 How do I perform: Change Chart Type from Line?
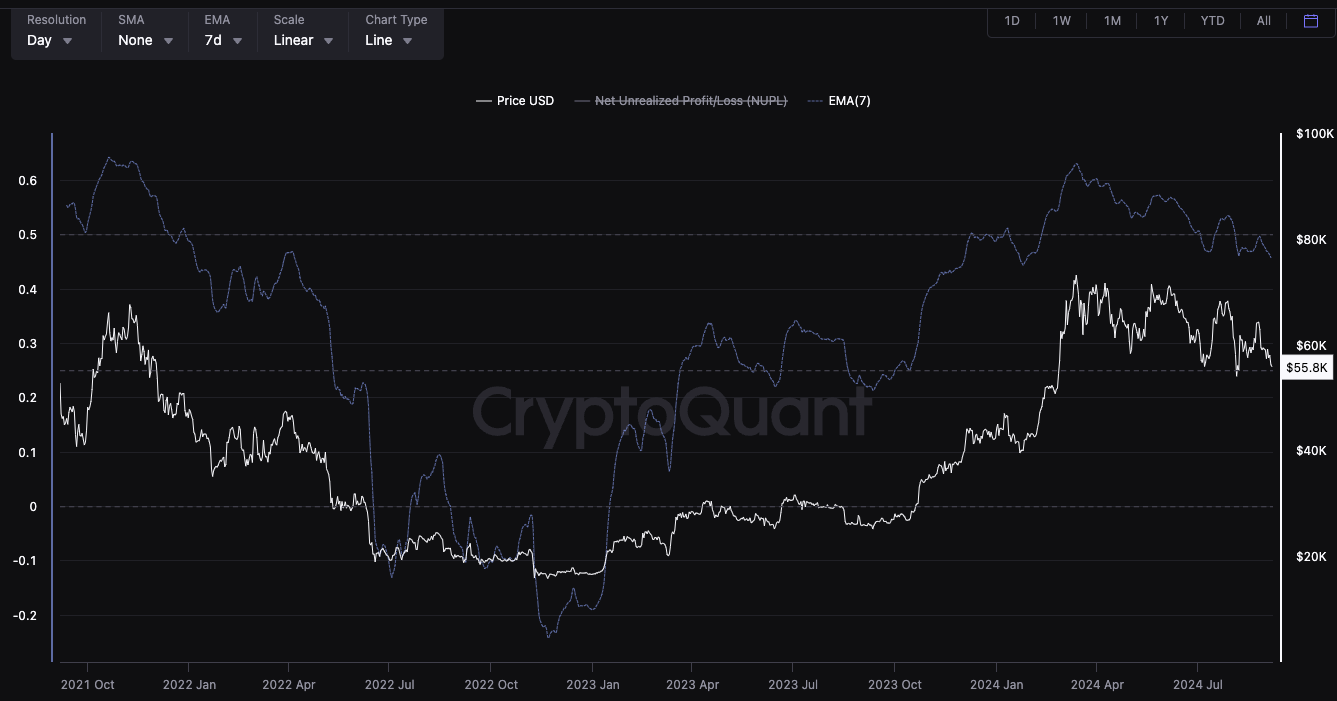(x=389, y=40)
